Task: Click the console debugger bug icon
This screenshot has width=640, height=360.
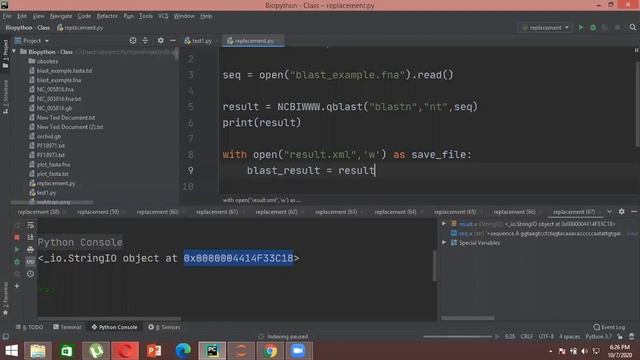Action: 17,262
